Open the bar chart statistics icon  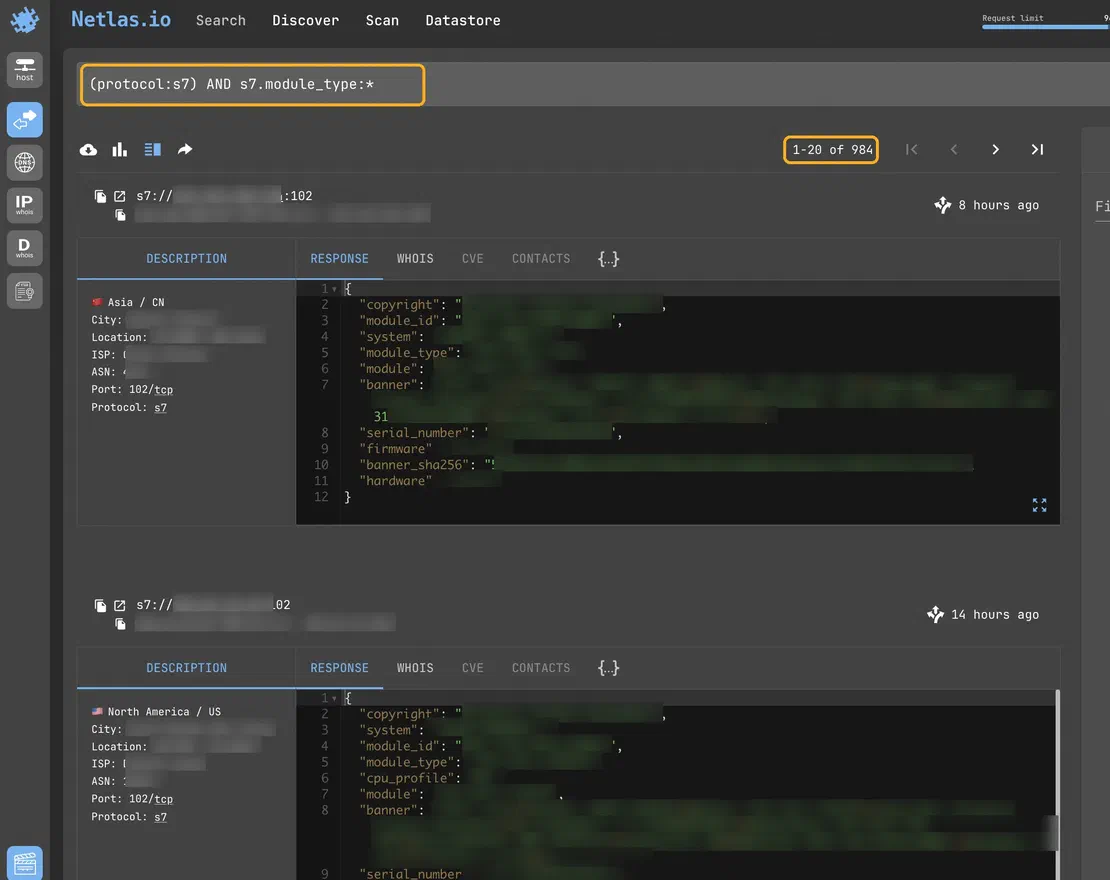point(120,149)
